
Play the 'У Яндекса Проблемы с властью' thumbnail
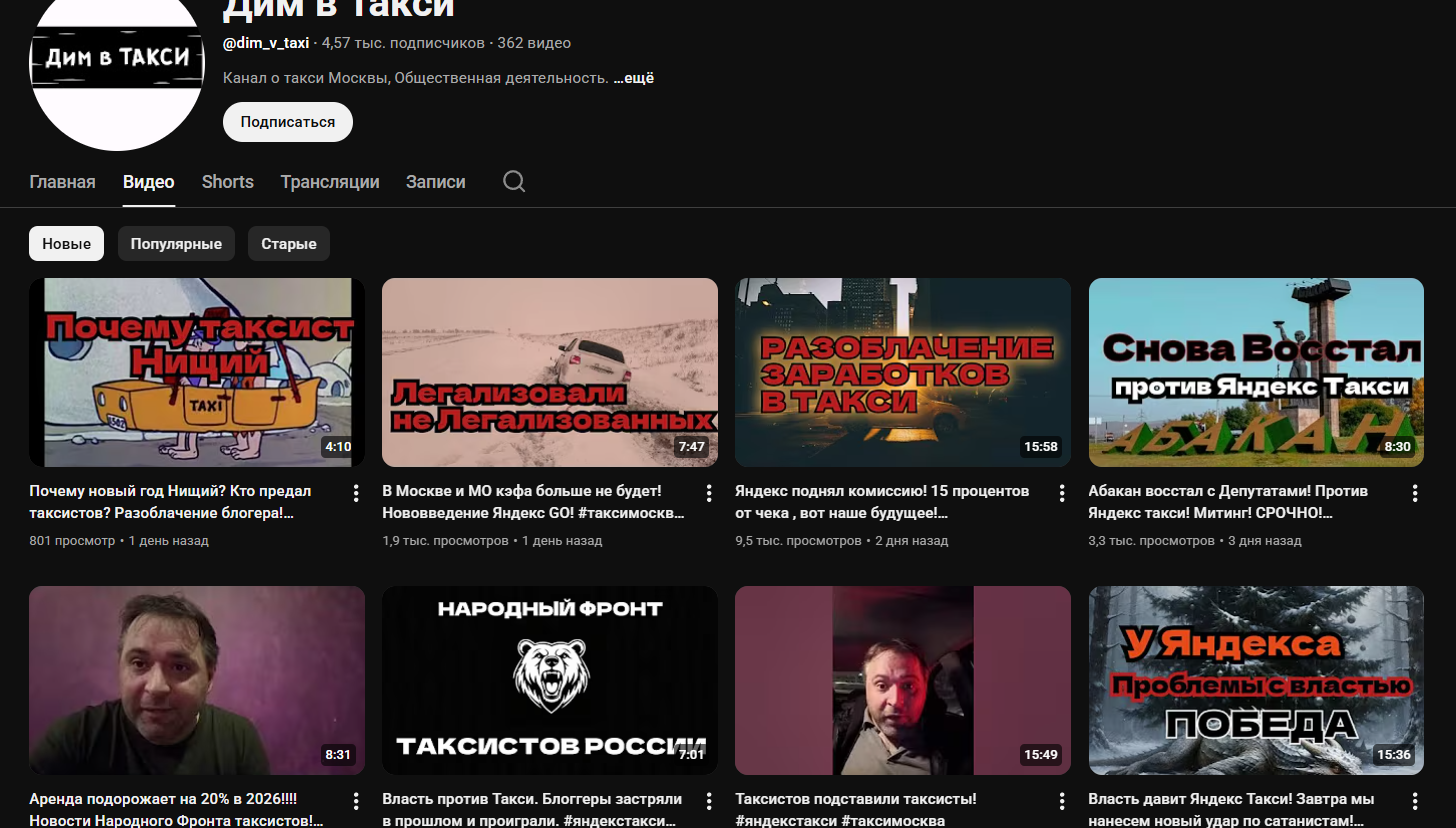[x=1256, y=680]
